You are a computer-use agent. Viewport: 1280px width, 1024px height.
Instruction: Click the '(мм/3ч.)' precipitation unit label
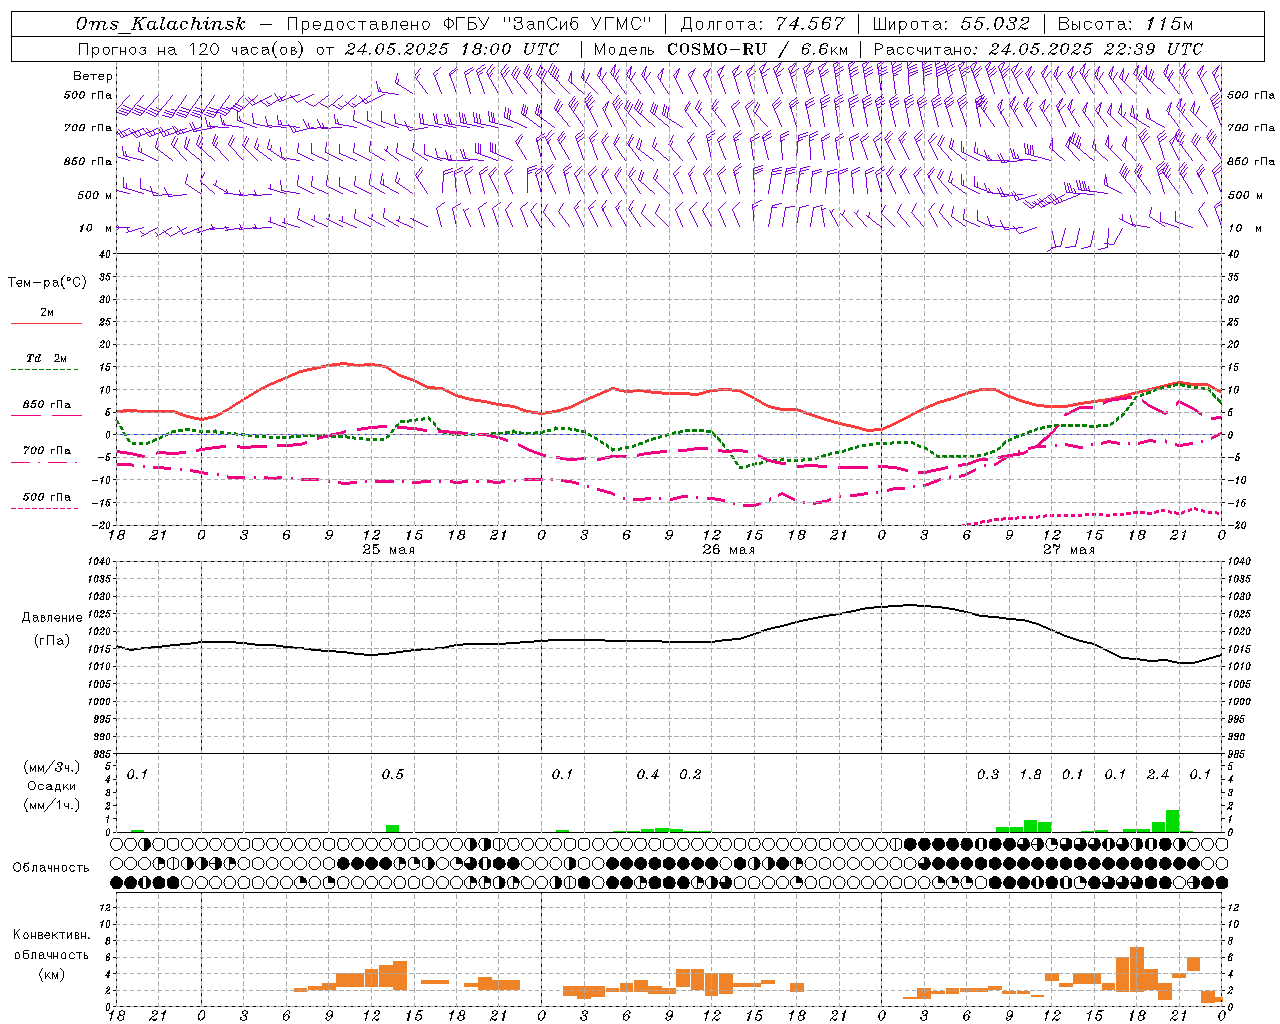tap(52, 767)
